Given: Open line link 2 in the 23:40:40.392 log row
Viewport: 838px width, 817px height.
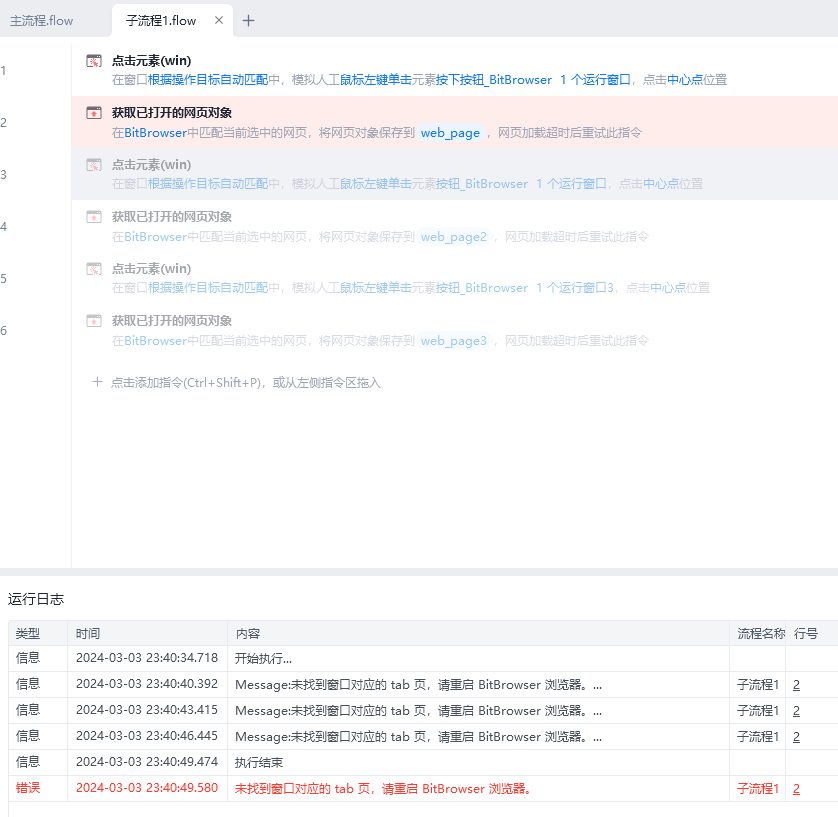Looking at the screenshot, I should [796, 684].
